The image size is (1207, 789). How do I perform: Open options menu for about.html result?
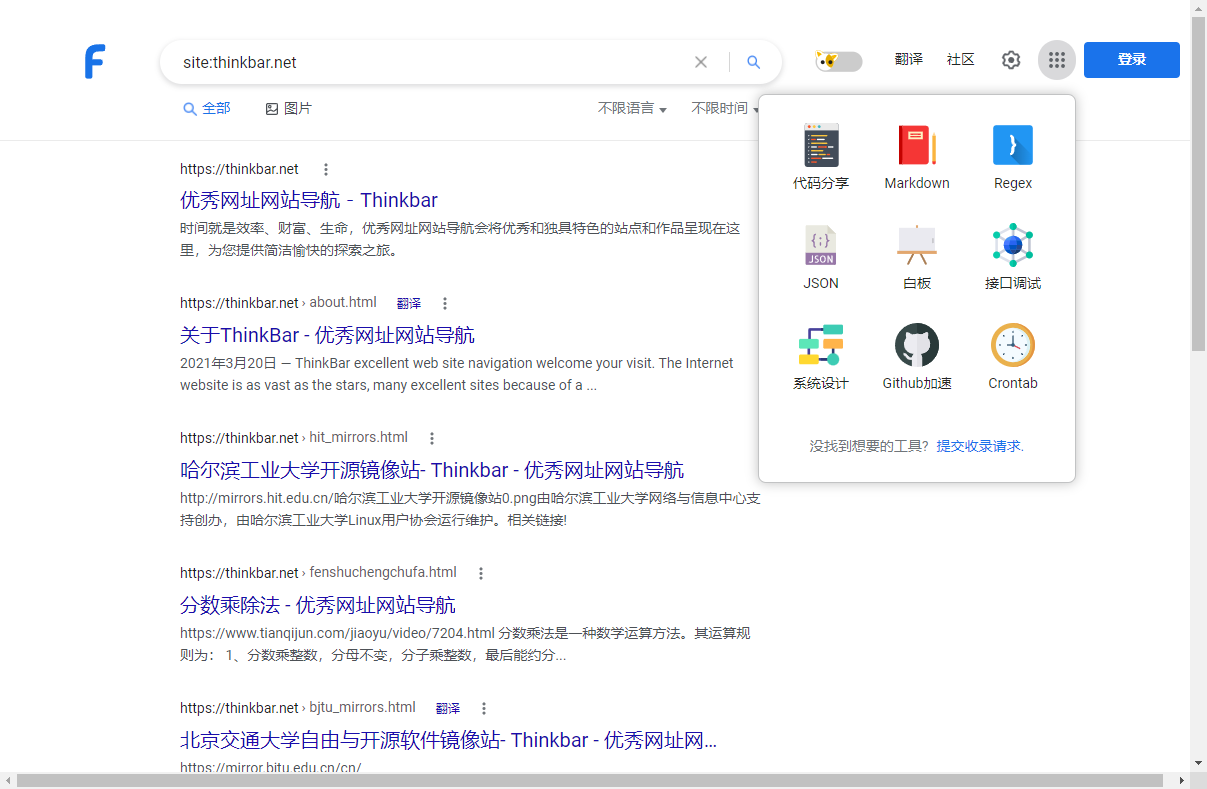point(445,303)
